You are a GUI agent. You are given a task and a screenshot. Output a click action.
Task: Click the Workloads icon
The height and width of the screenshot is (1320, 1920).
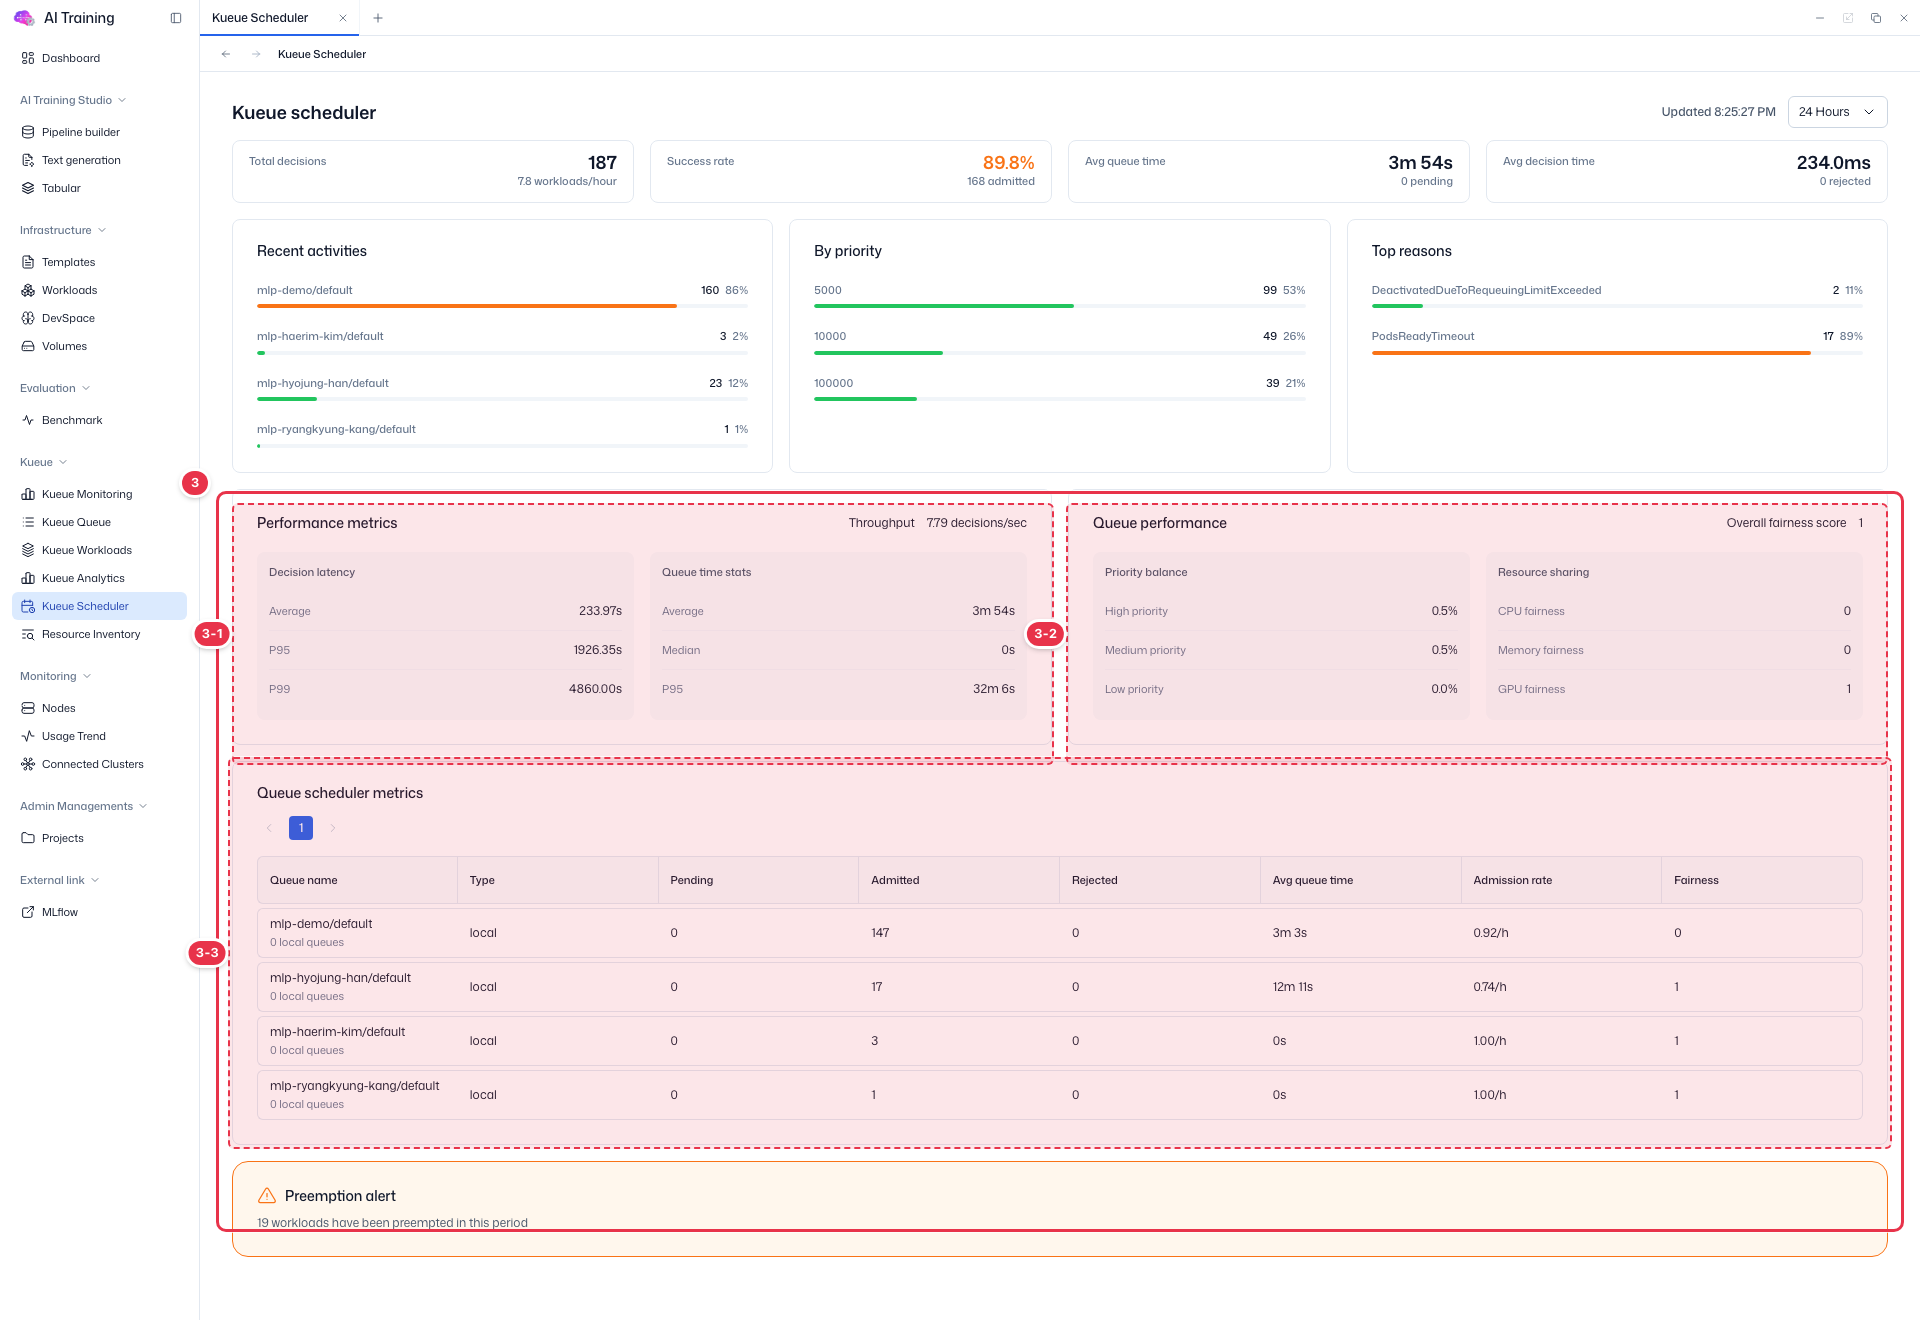click(x=28, y=290)
